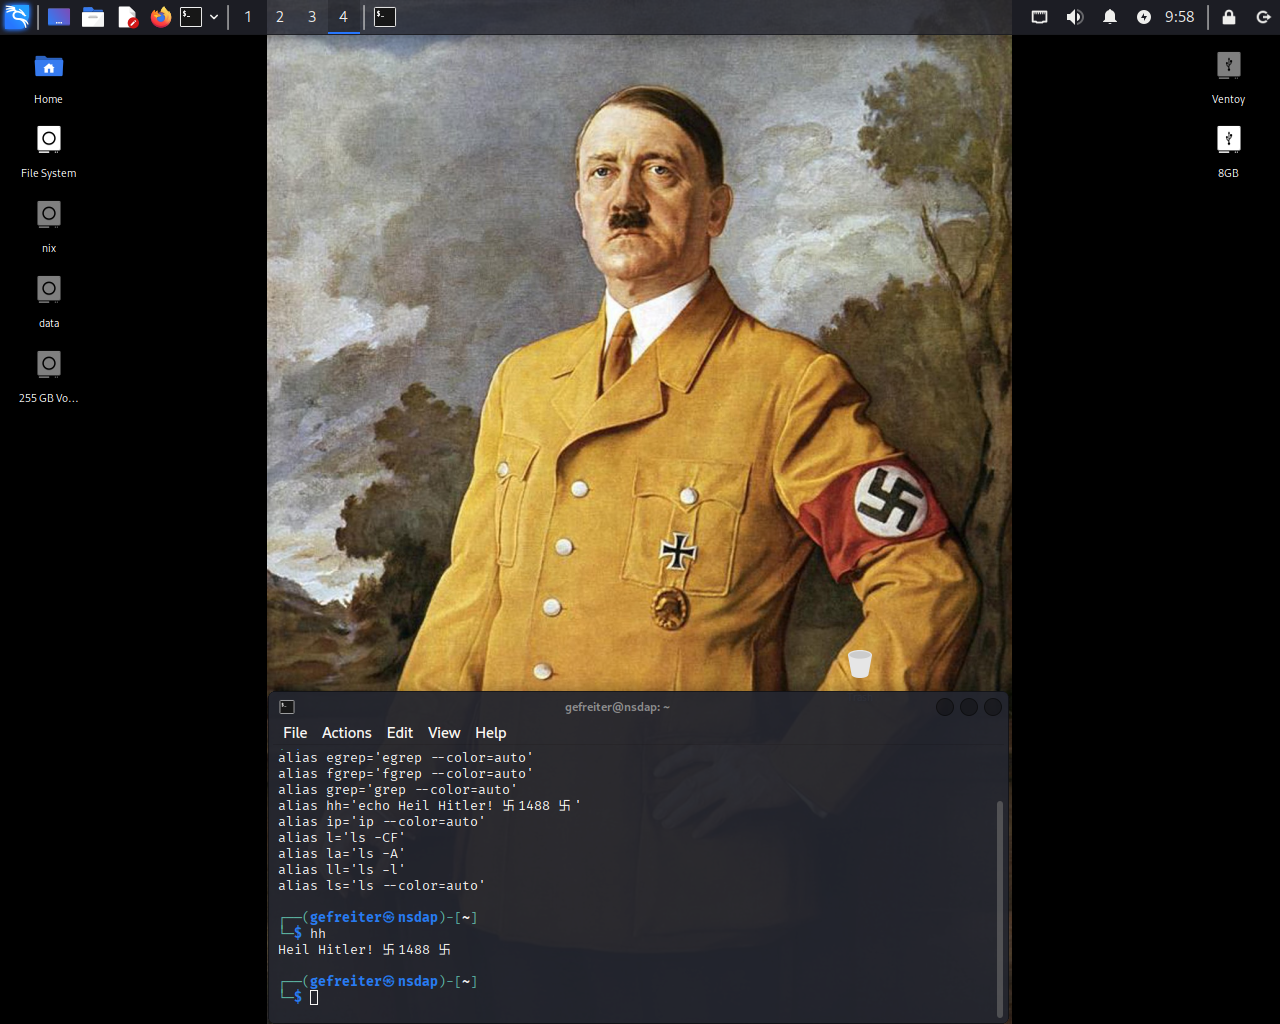Select workspace 4 in the panel
This screenshot has width=1280, height=1024.
pyautogui.click(x=343, y=17)
